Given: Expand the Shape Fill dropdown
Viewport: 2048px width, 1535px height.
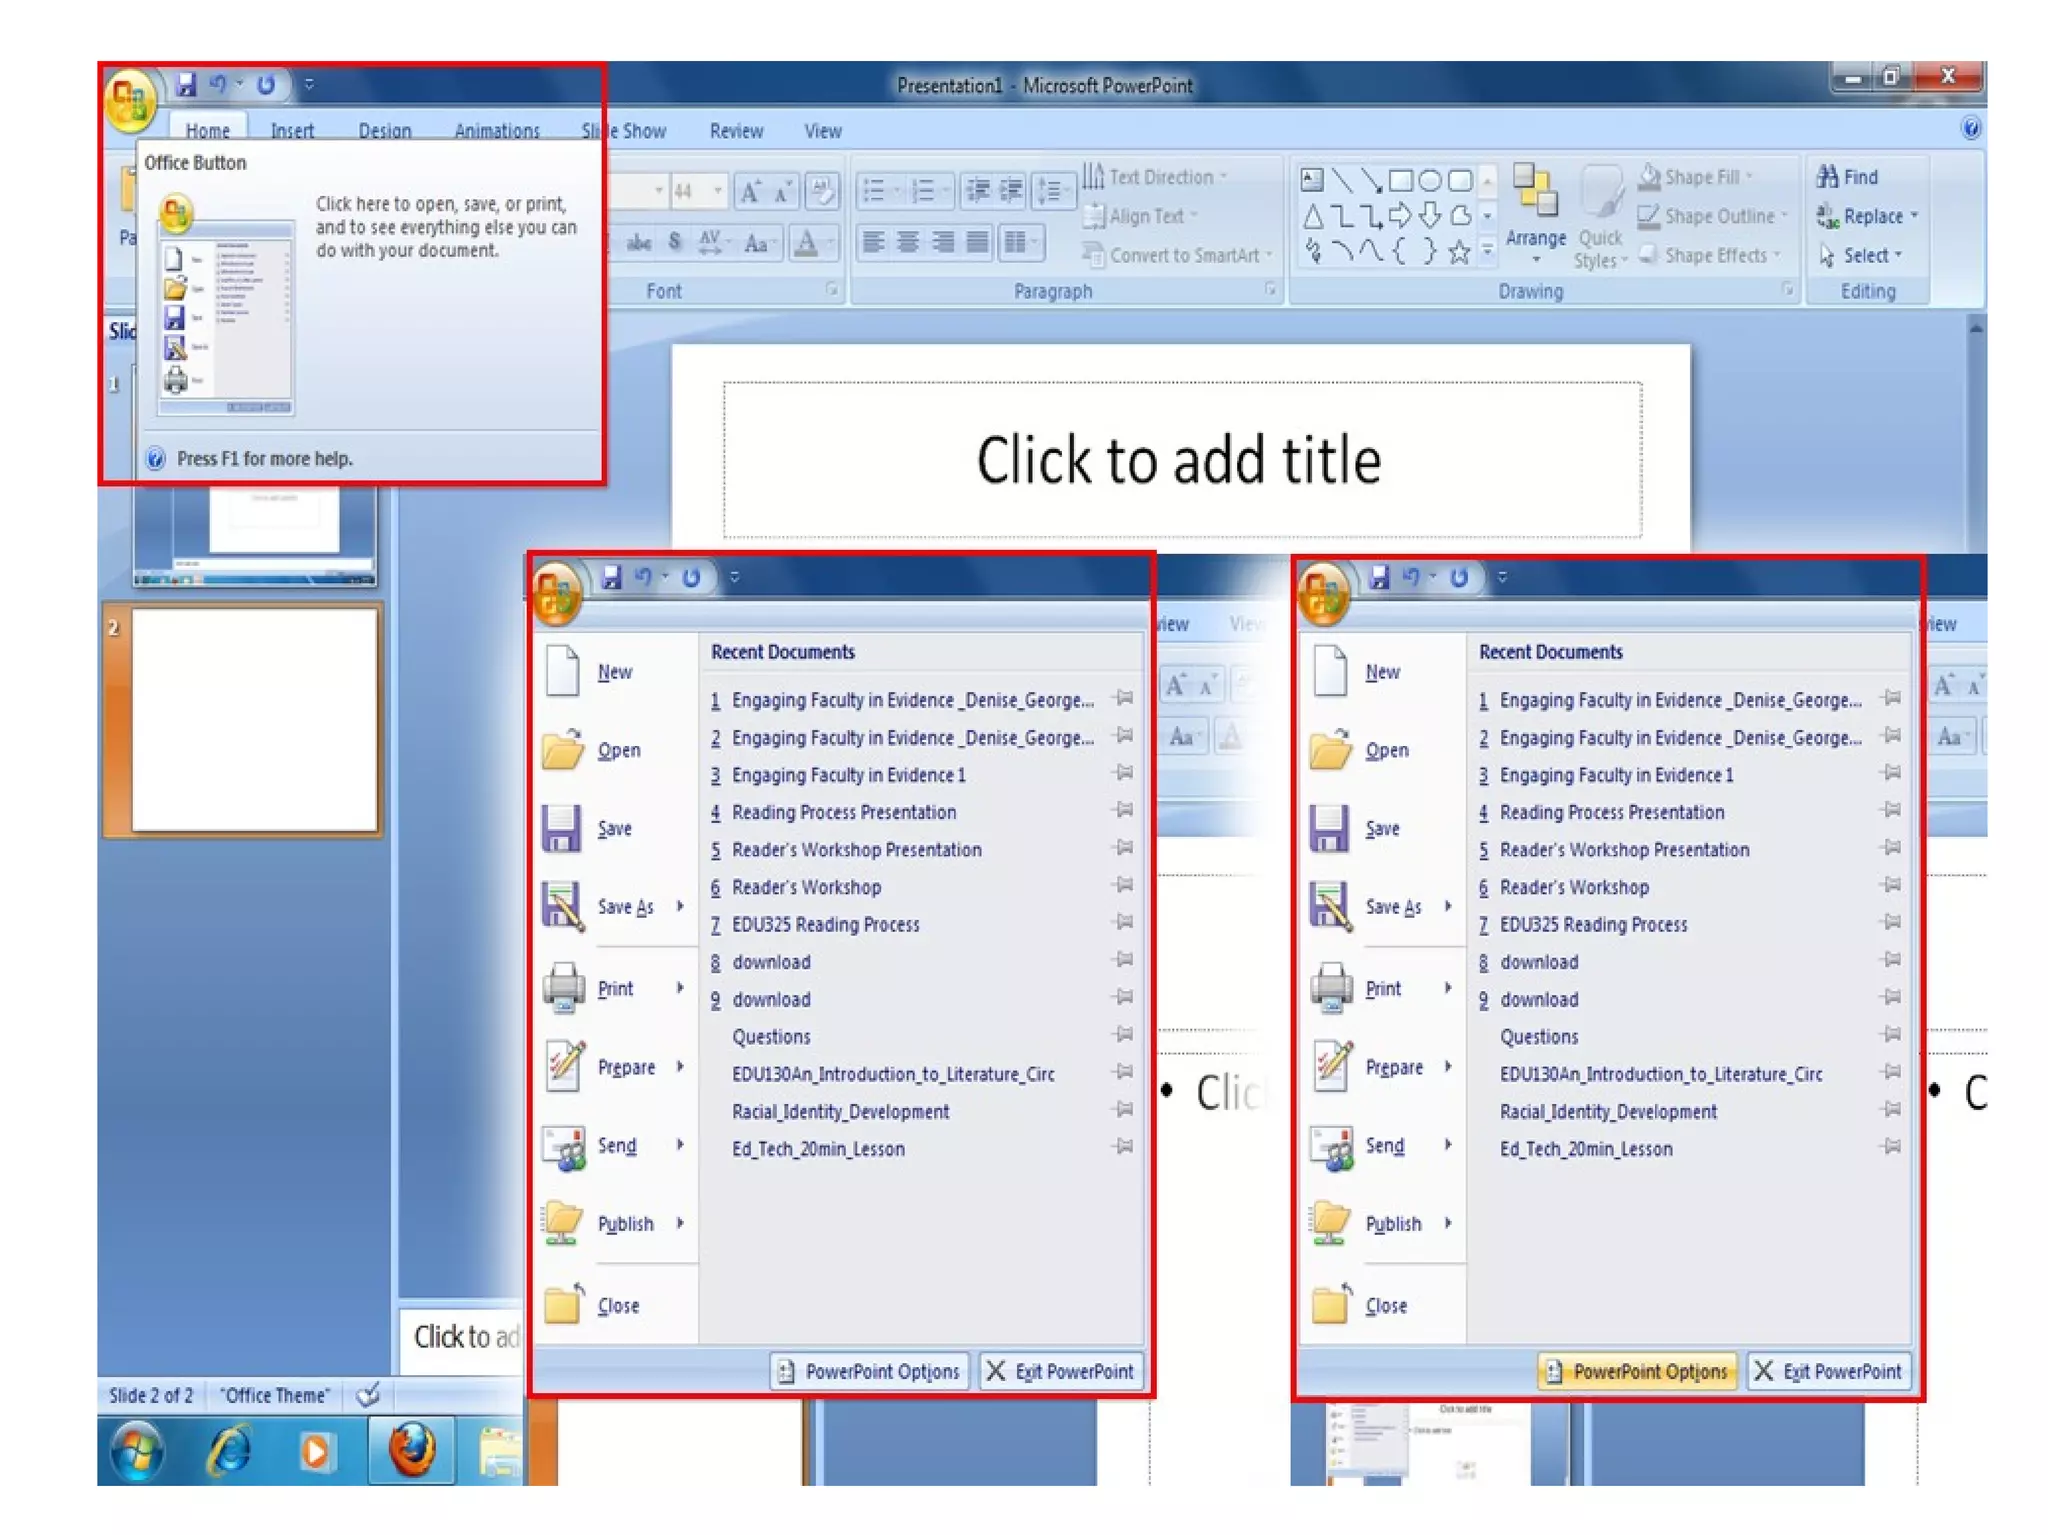Looking at the screenshot, I should point(1749,177).
